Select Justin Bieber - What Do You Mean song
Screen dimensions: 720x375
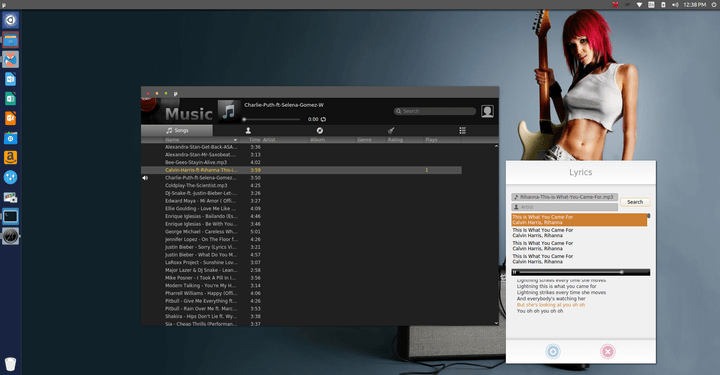[301, 255]
